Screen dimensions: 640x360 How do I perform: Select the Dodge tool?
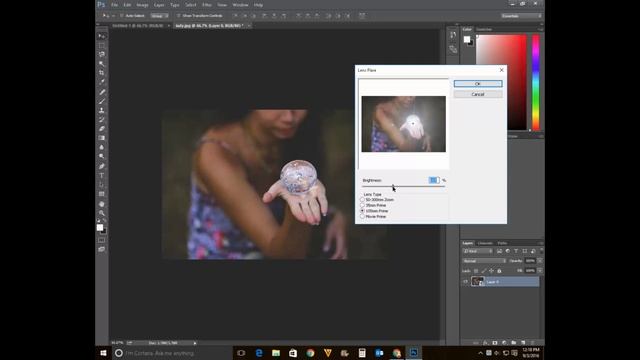coord(102,156)
